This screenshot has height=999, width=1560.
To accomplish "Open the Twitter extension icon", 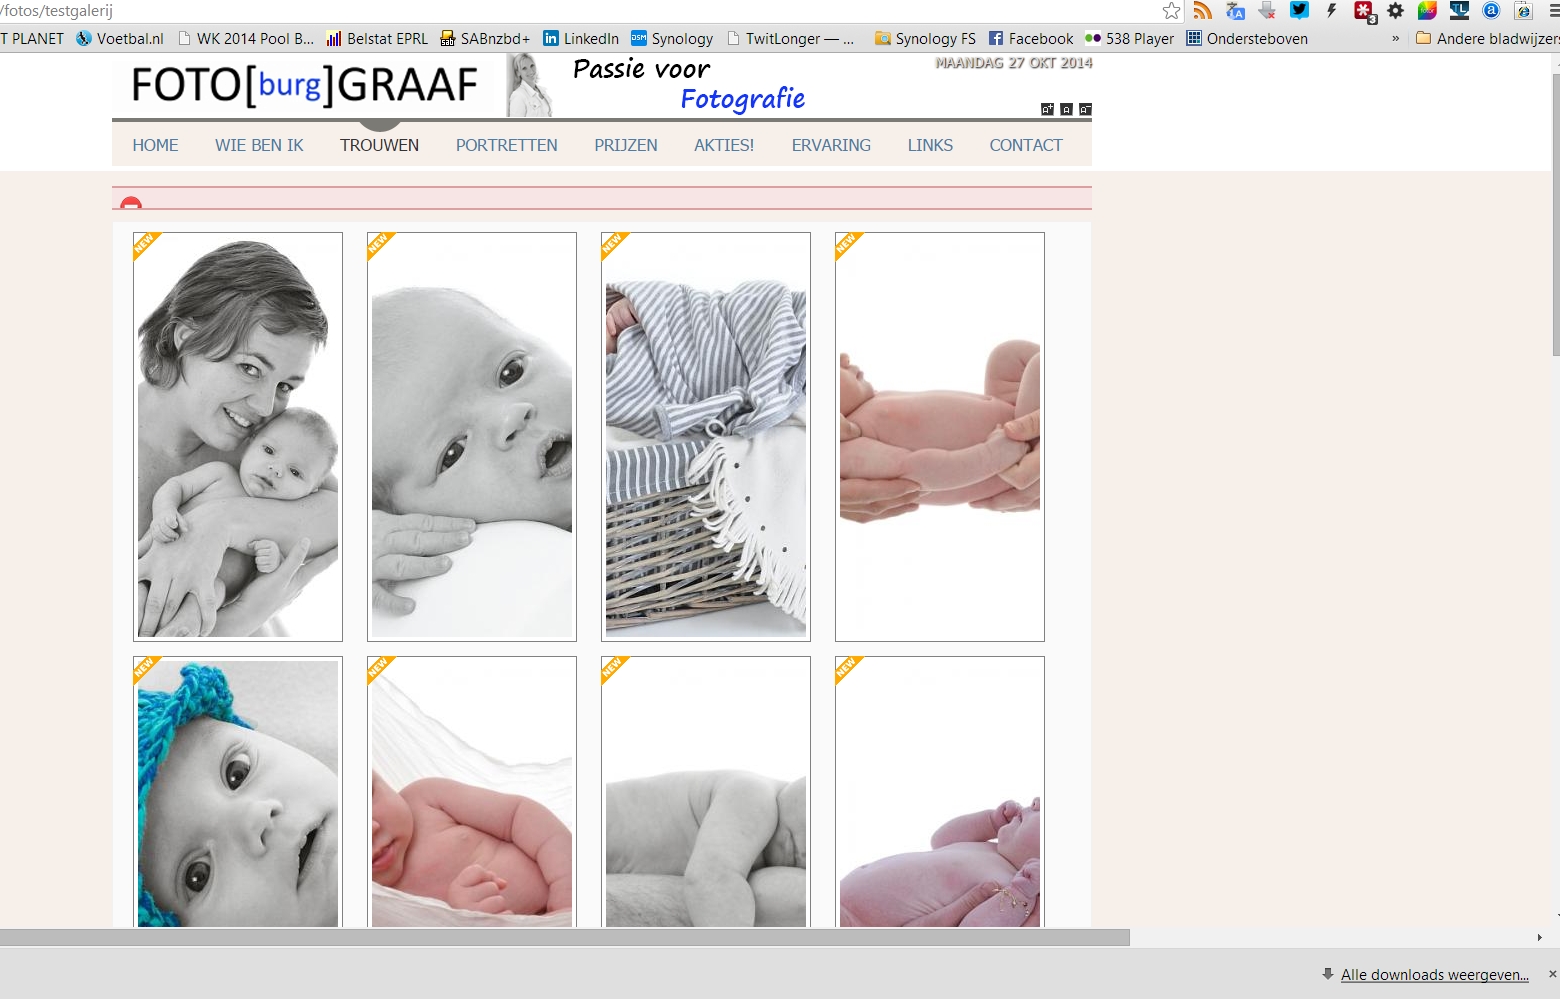I will coord(1299,11).
